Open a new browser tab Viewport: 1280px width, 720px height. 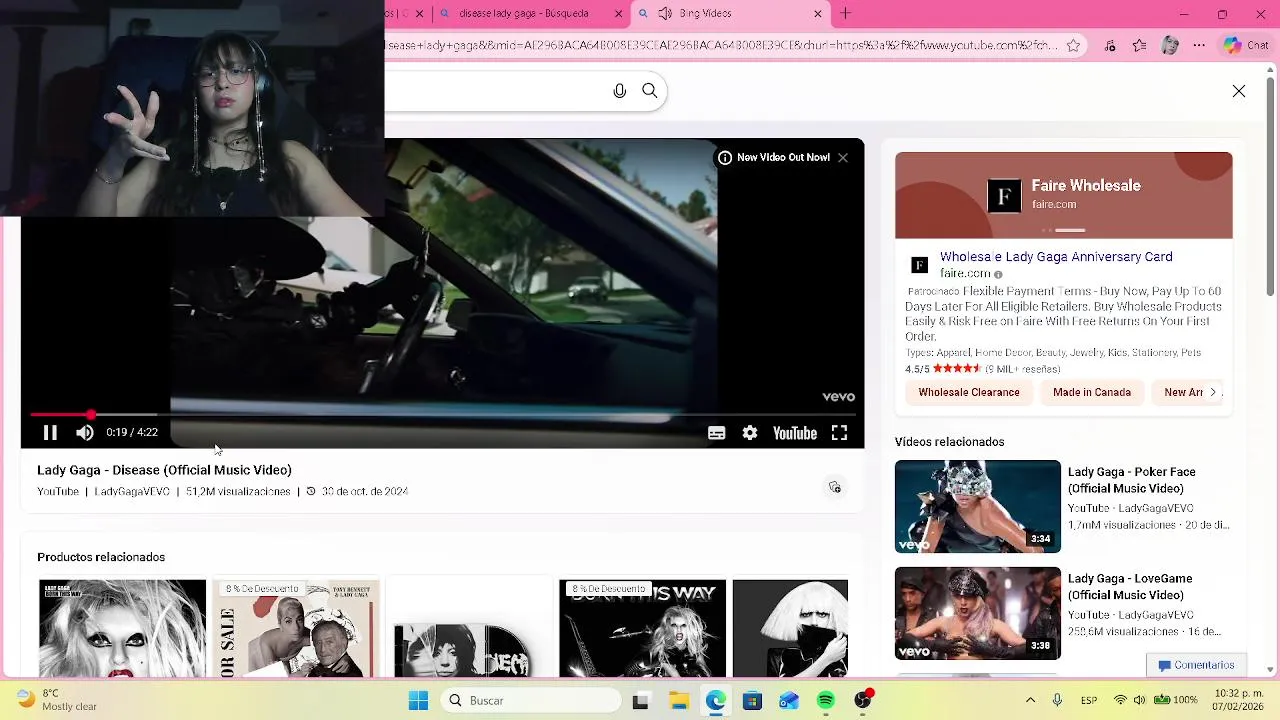tap(846, 14)
